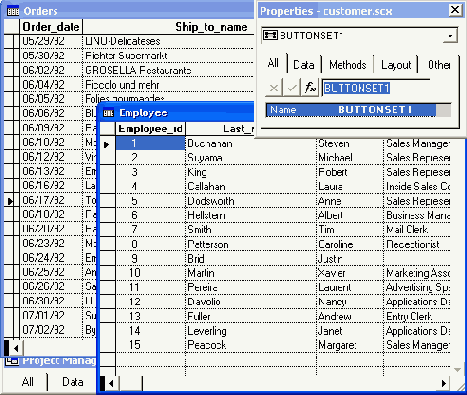
Task: Click the Orders window title bar
Action: [x=129, y=11]
